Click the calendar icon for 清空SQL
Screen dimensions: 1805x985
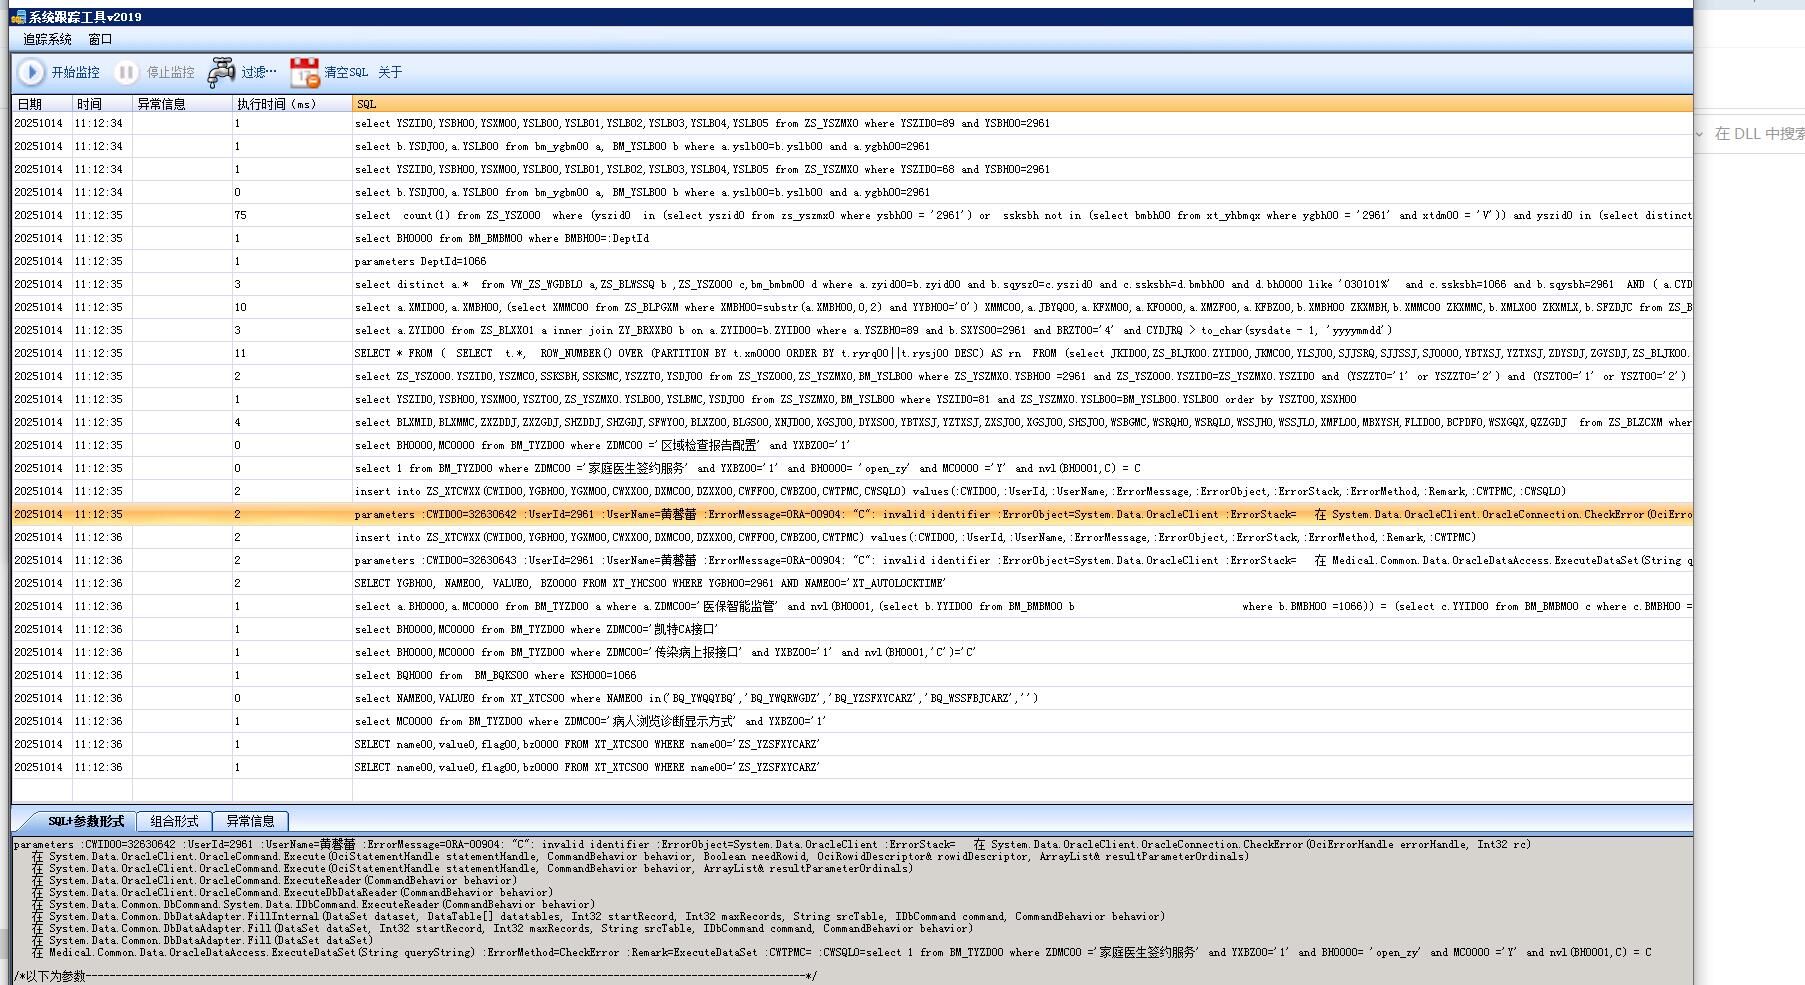304,72
